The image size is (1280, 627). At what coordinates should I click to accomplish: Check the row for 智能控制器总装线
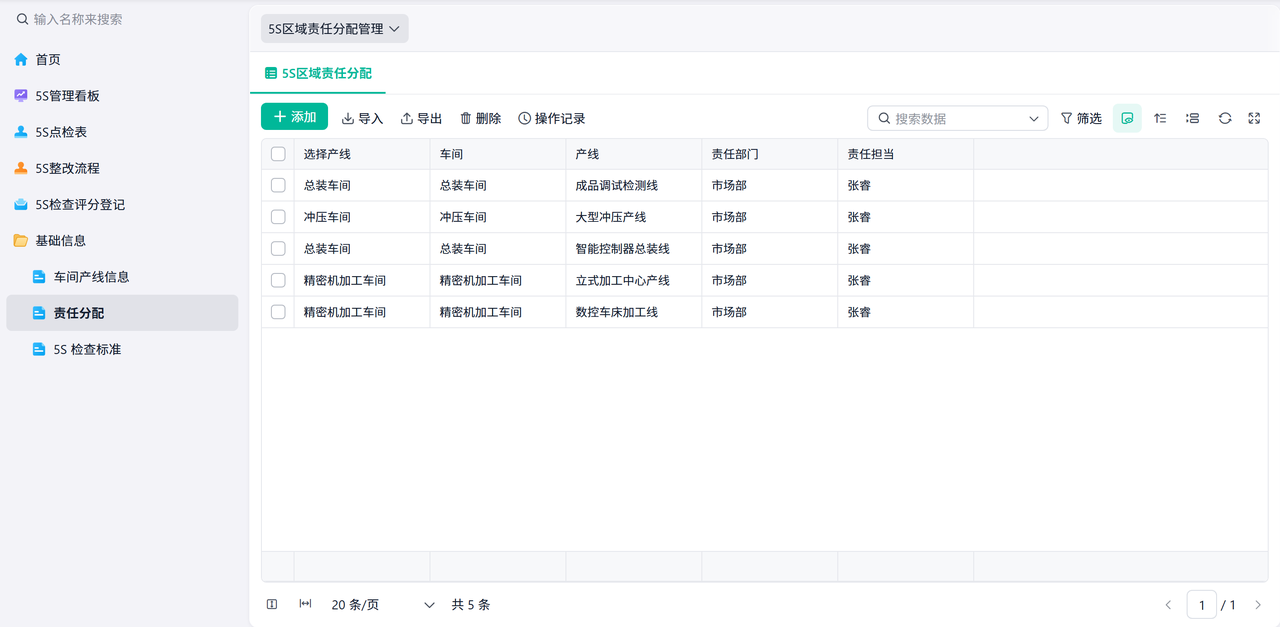(278, 248)
